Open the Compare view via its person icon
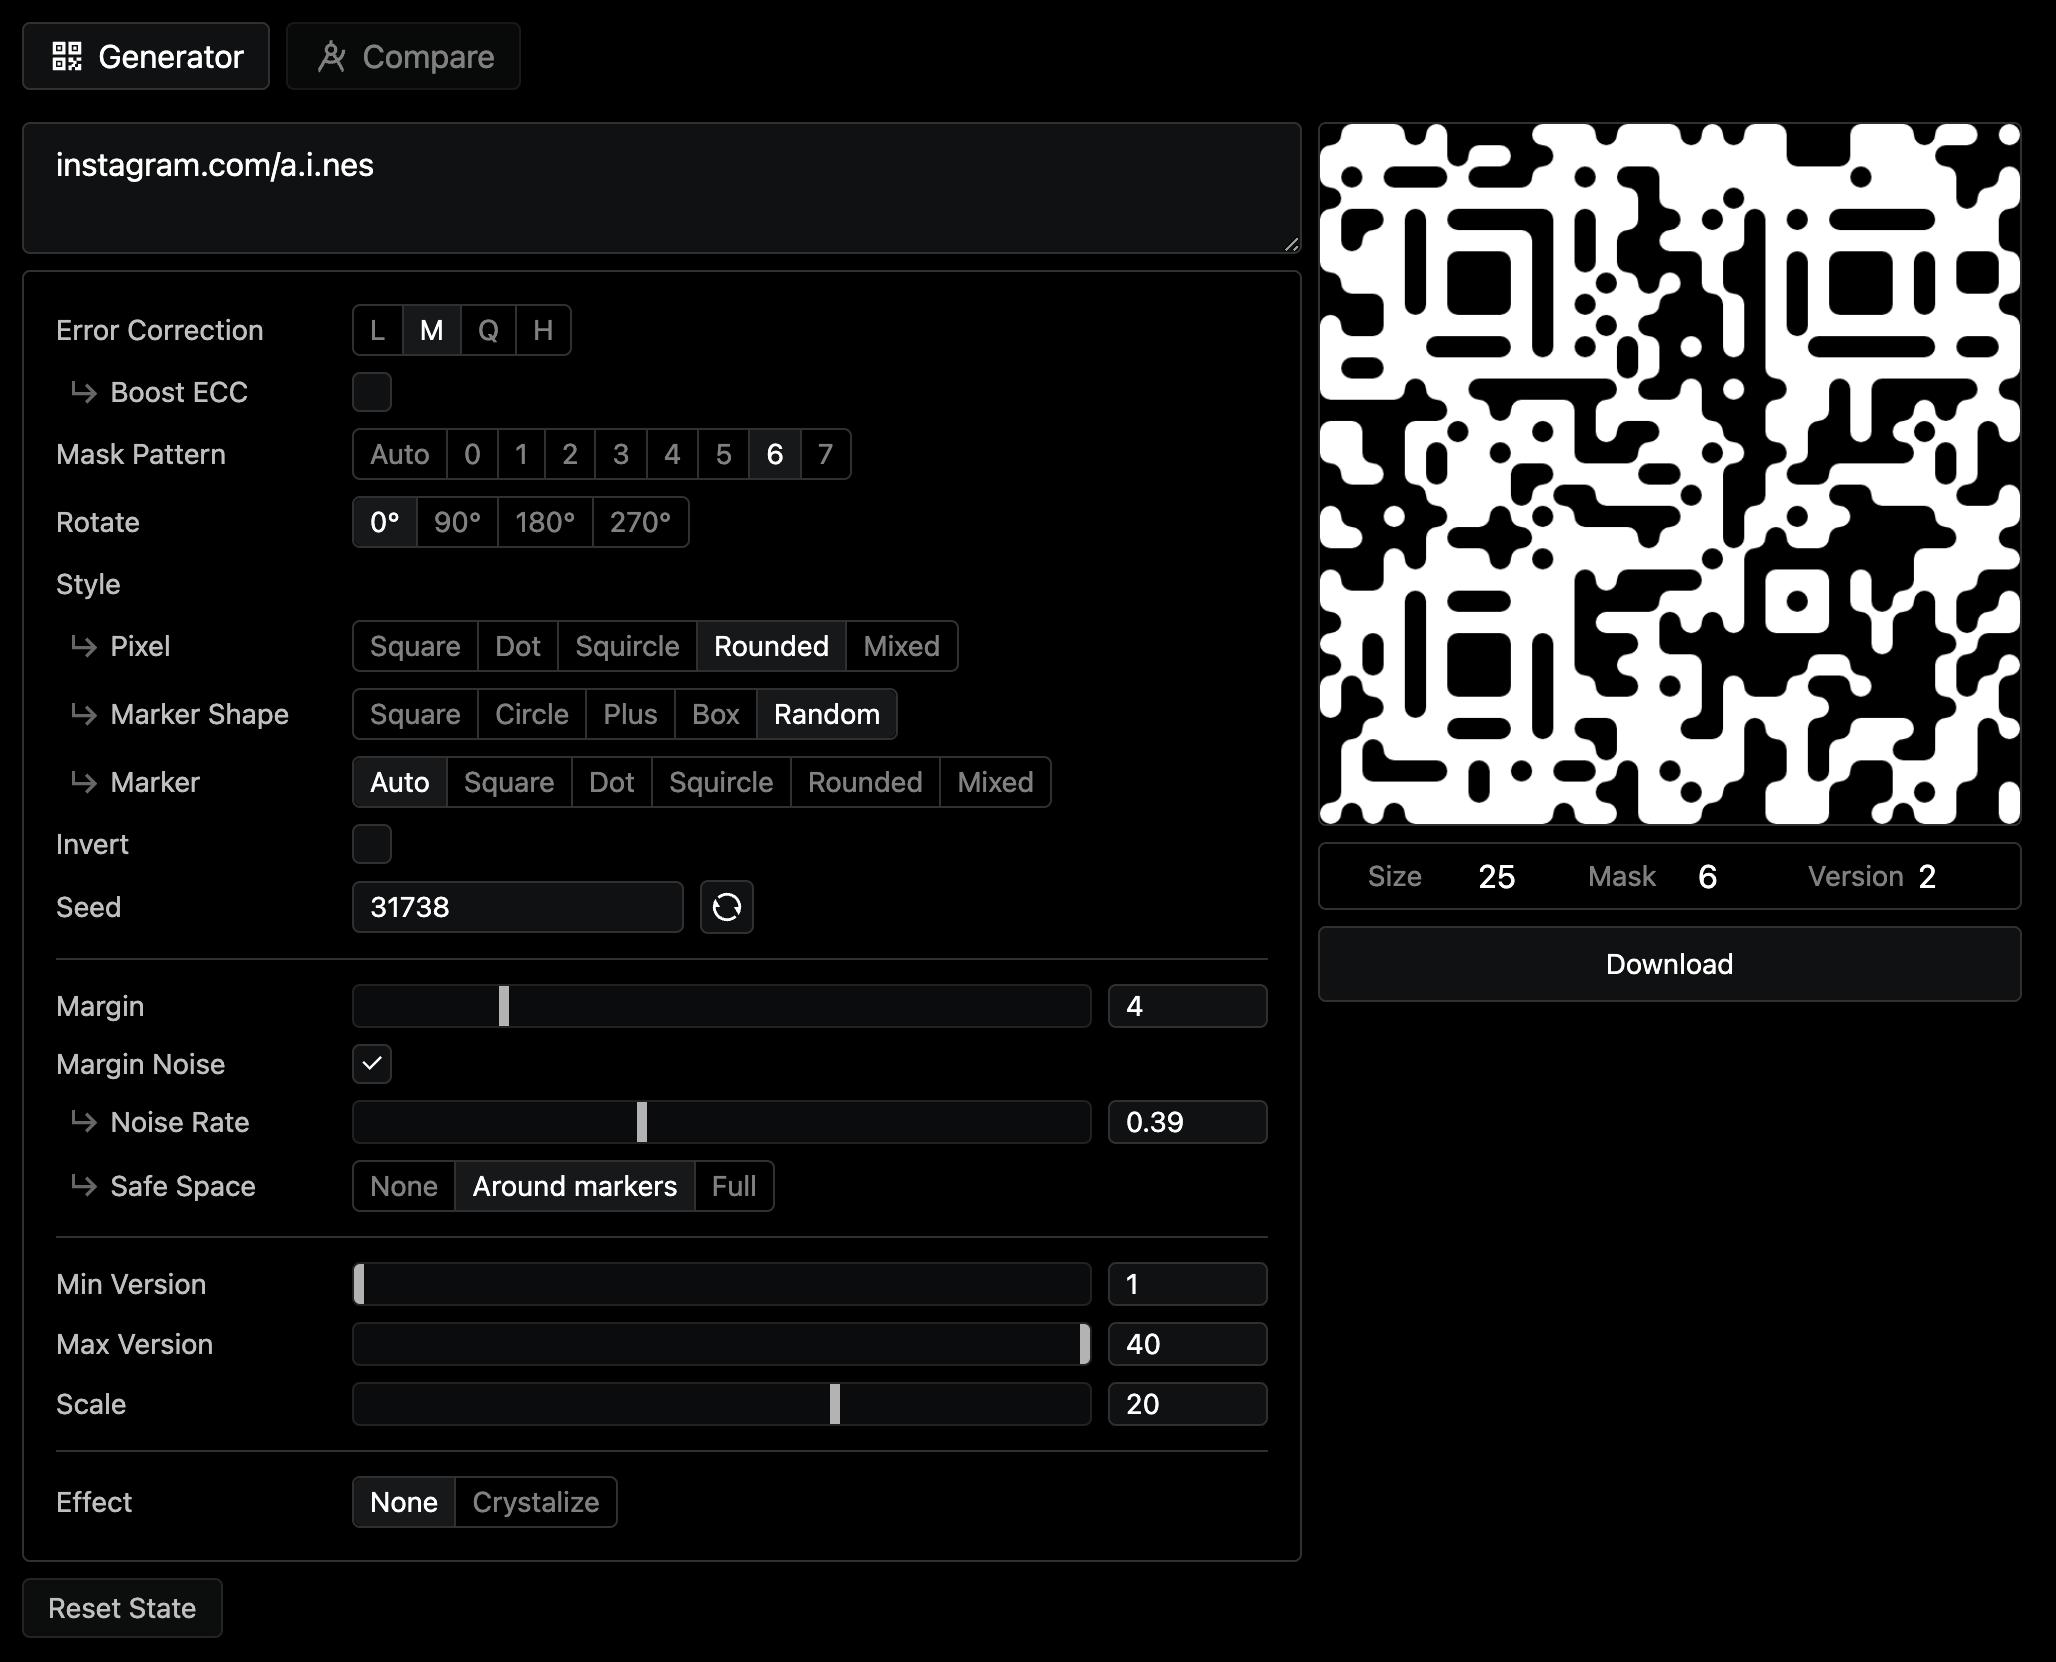The height and width of the screenshot is (1662, 2056). [x=333, y=56]
